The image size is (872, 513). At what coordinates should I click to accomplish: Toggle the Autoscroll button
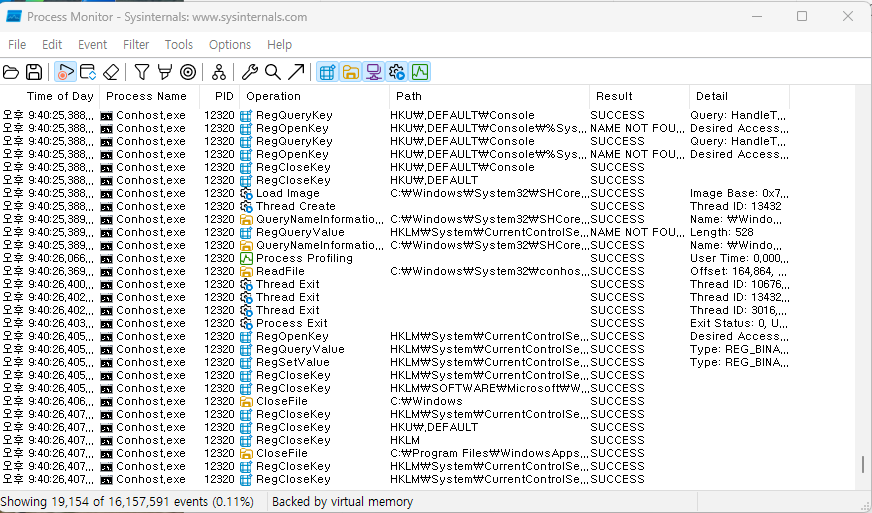[x=88, y=72]
